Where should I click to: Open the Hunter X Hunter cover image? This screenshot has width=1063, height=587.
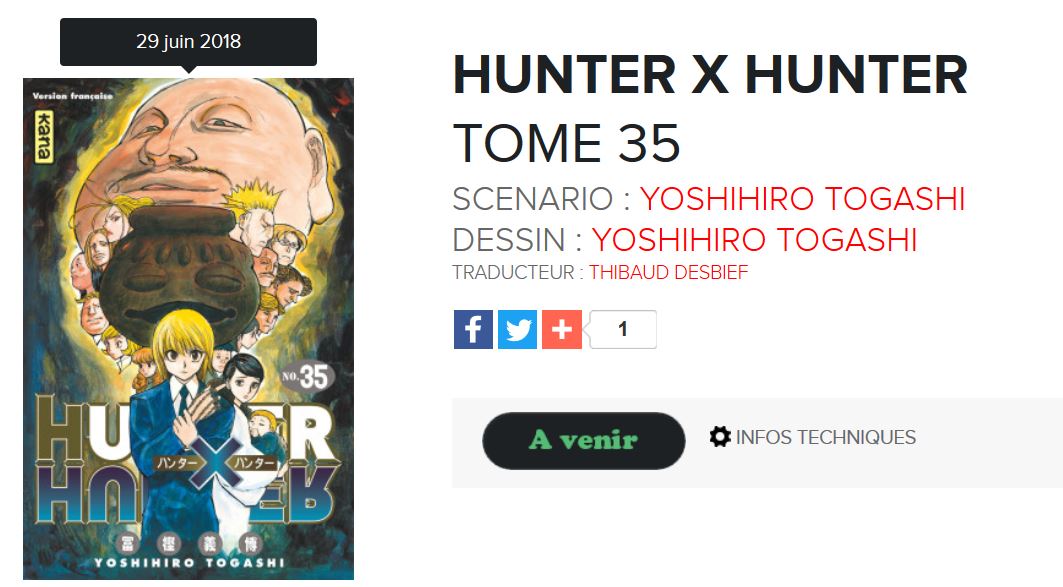188,329
